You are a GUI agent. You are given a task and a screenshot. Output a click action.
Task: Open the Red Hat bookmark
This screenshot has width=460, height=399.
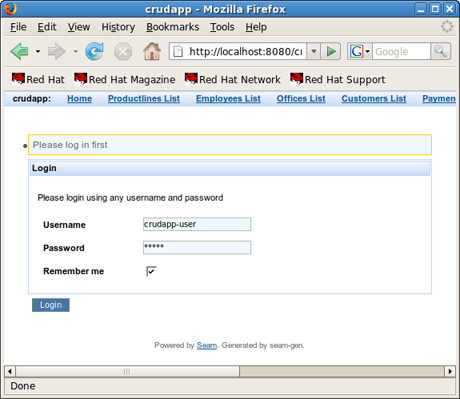click(38, 79)
